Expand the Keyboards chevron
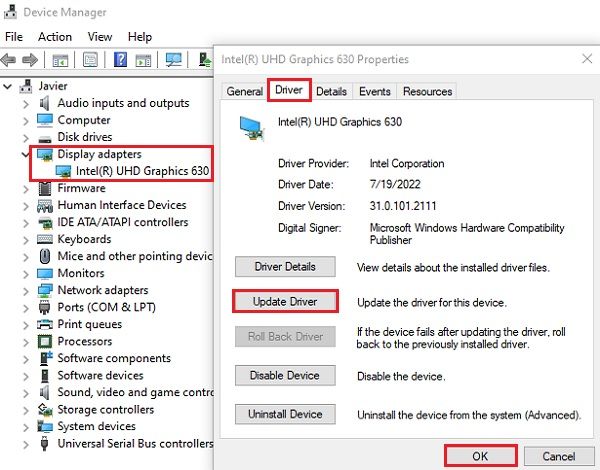This screenshot has width=600, height=470. 26,240
